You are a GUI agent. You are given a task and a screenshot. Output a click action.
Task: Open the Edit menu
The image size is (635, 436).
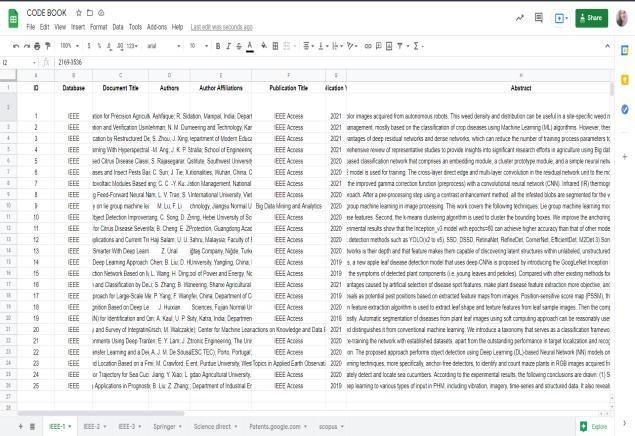click(x=45, y=27)
